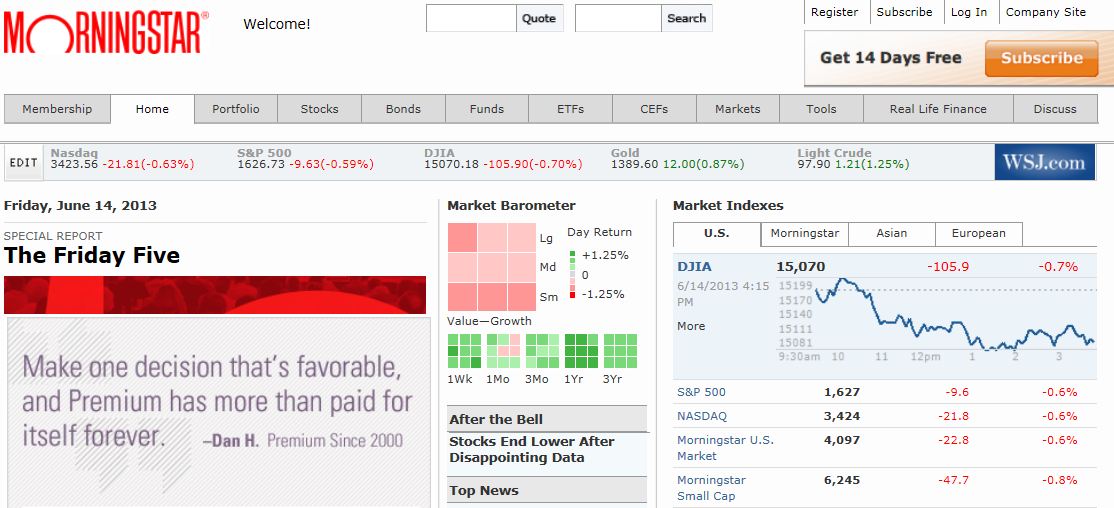Open the Company Site link
1114x508 pixels.
tap(1046, 12)
